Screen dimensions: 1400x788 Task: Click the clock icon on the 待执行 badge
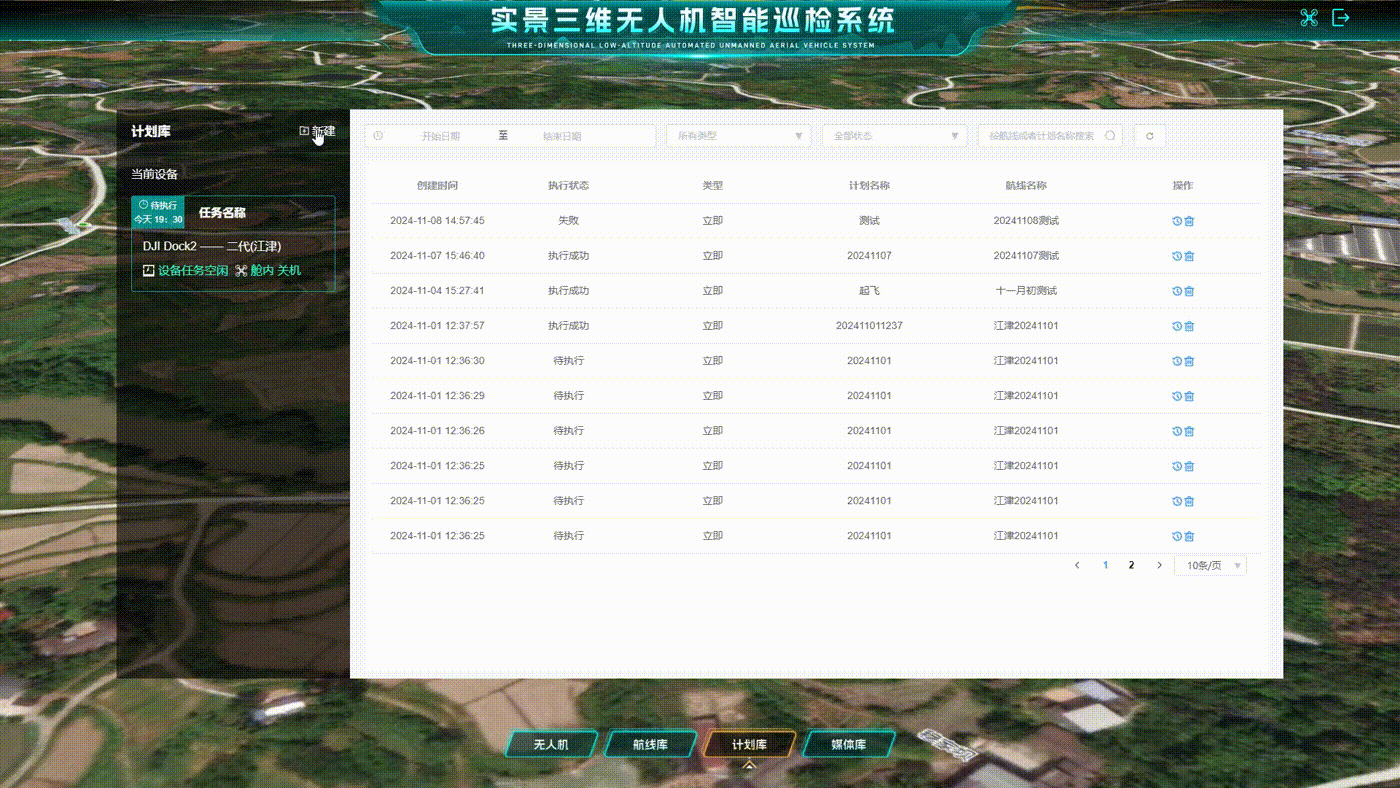click(143, 204)
